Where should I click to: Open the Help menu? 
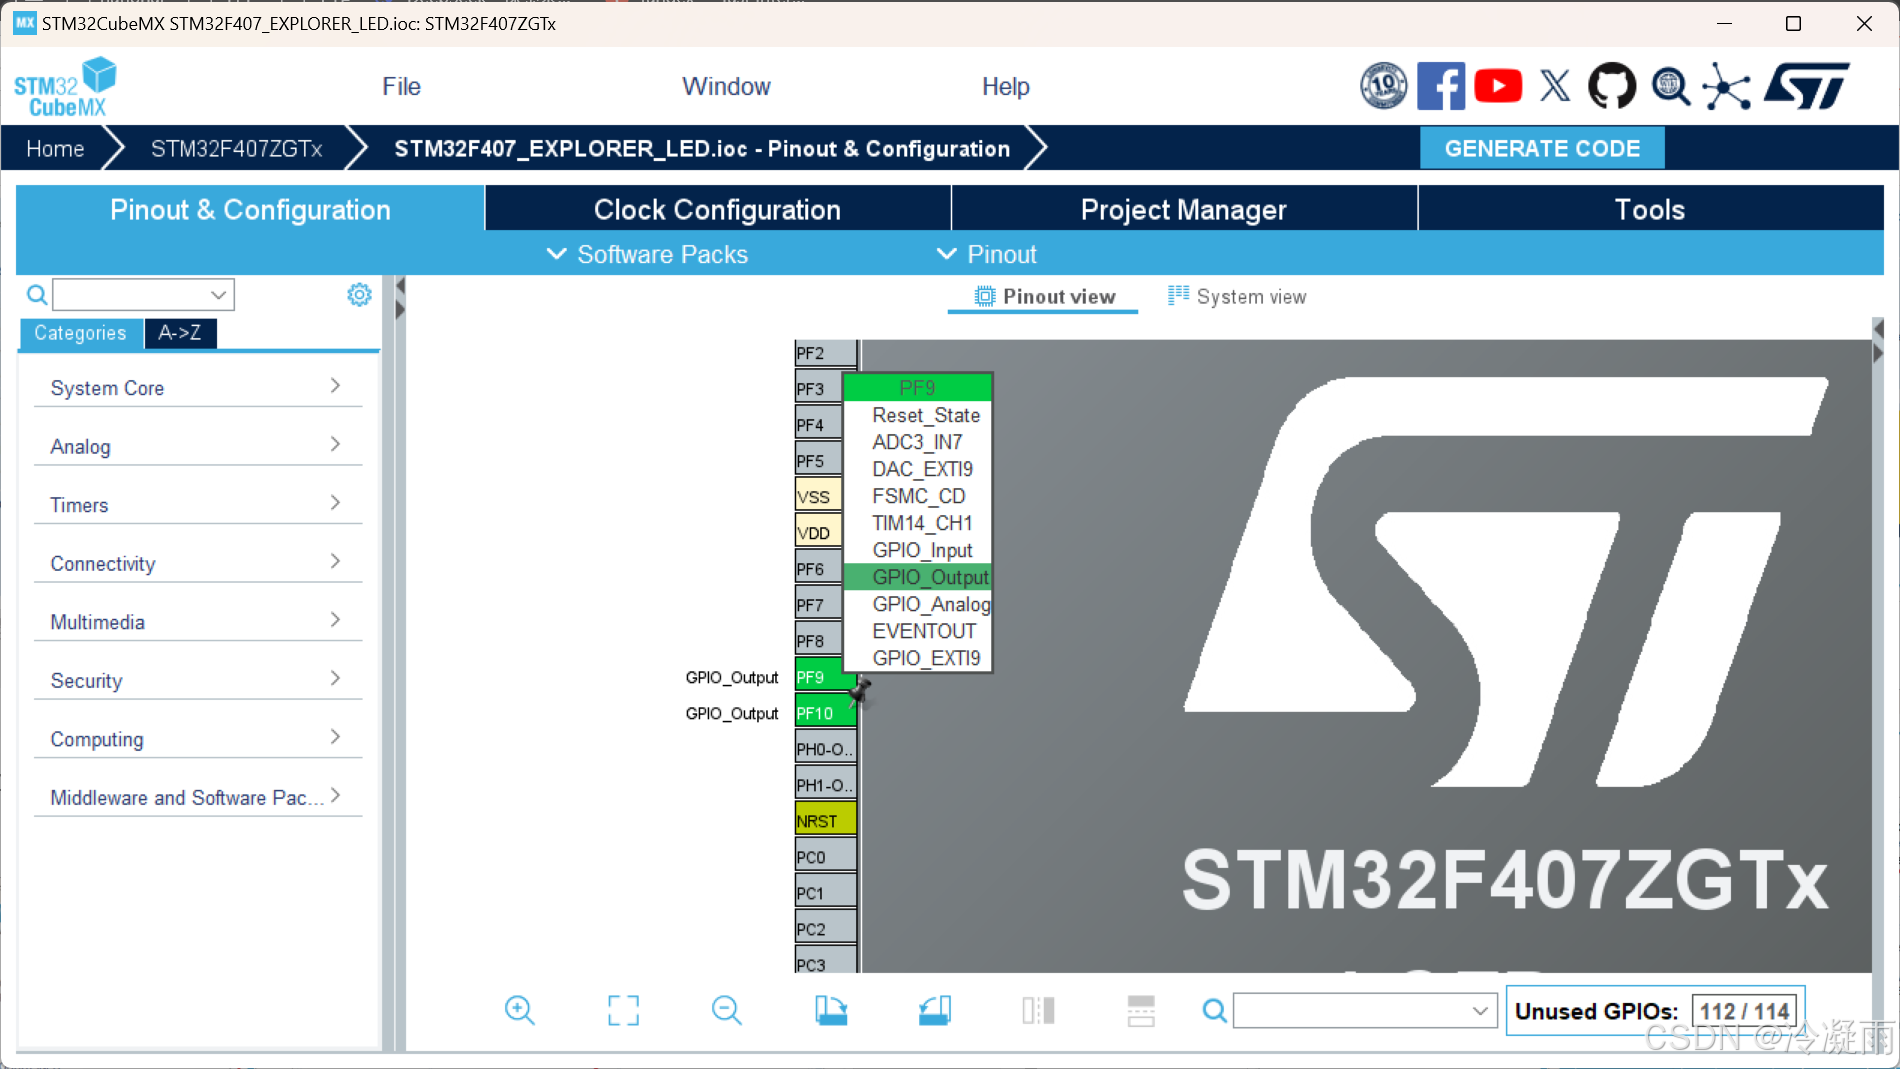(x=1005, y=86)
